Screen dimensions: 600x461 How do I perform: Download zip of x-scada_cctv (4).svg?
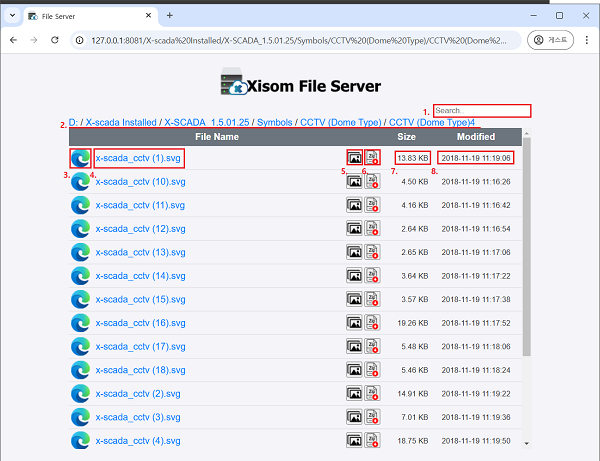372,441
